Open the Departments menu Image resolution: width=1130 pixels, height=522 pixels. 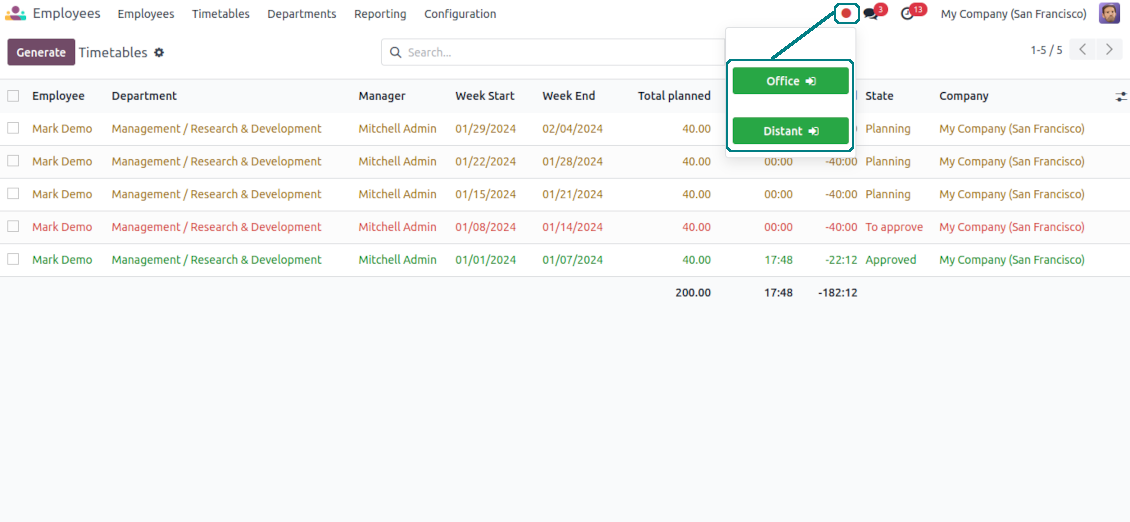pyautogui.click(x=301, y=14)
